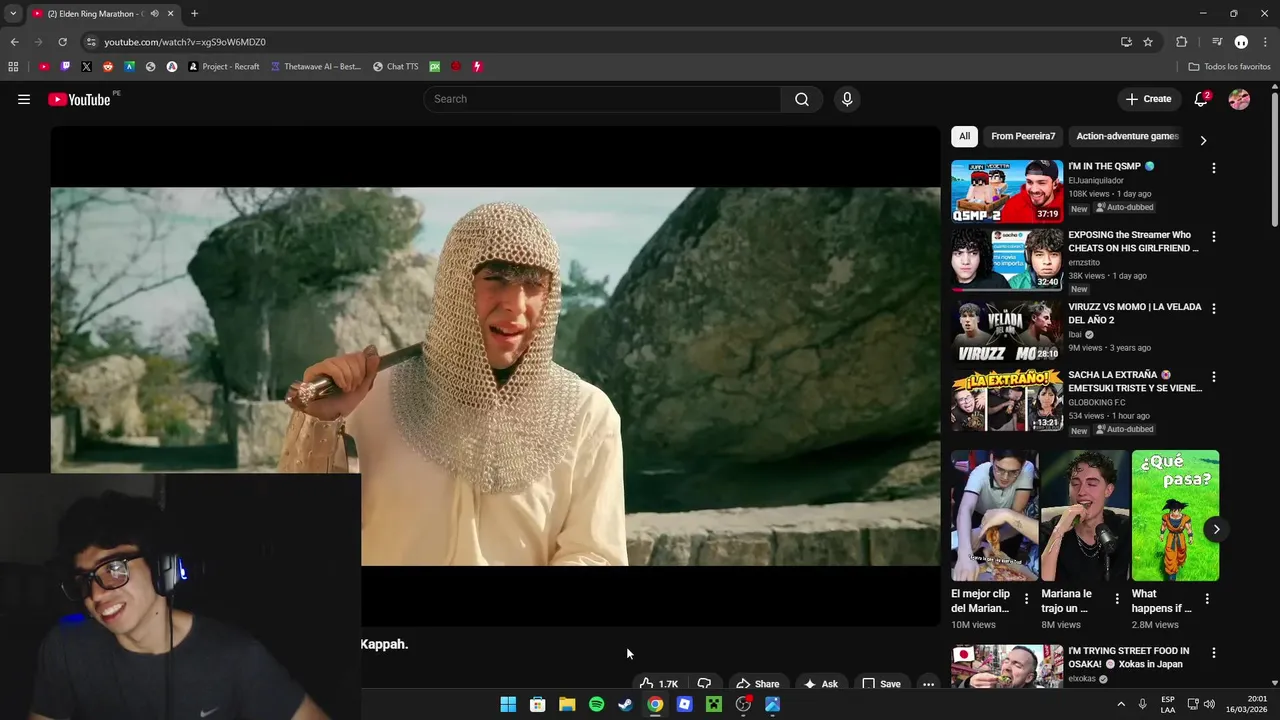This screenshot has width=1280, height=720.
Task: Open Chrome three-dot menu
Action: pyautogui.click(x=1265, y=42)
